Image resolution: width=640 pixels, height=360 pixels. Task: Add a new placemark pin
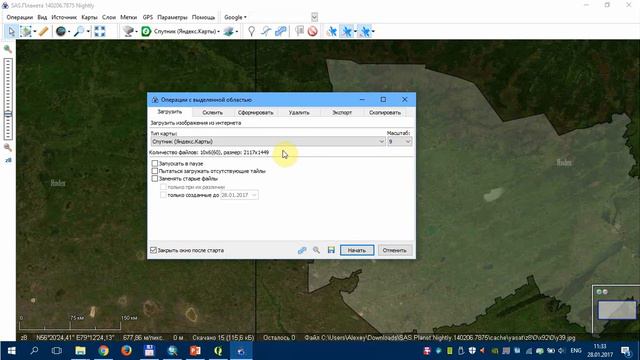251,31
